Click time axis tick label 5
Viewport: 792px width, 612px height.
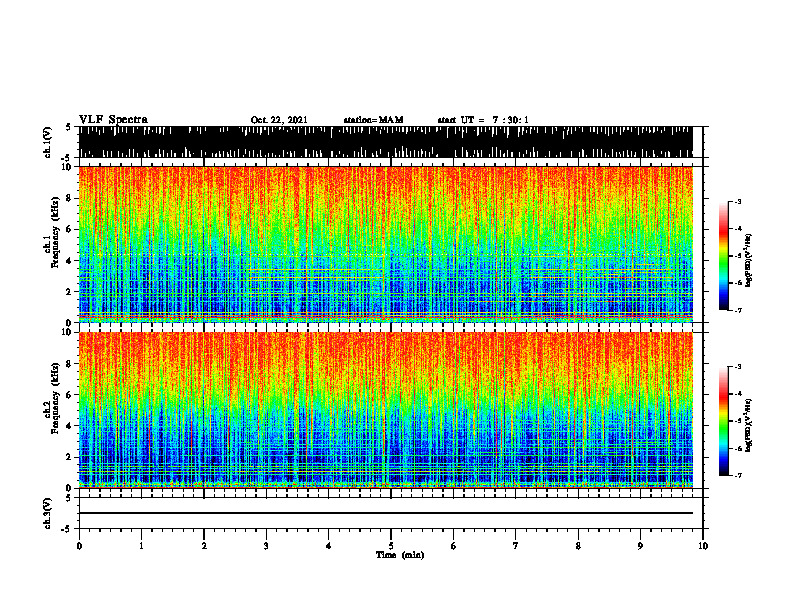pyautogui.click(x=391, y=546)
